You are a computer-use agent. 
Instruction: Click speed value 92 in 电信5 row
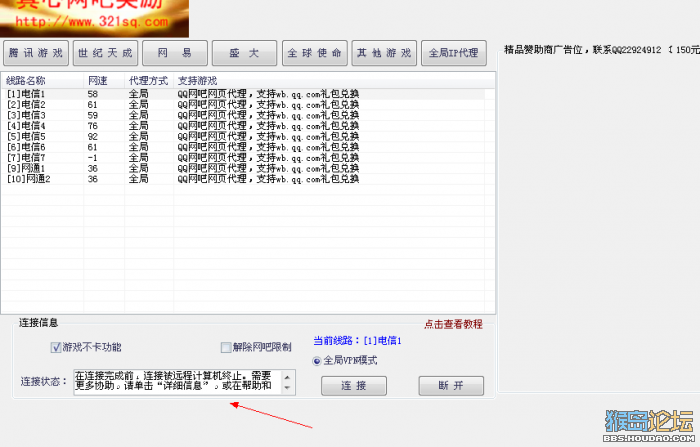pyautogui.click(x=92, y=137)
